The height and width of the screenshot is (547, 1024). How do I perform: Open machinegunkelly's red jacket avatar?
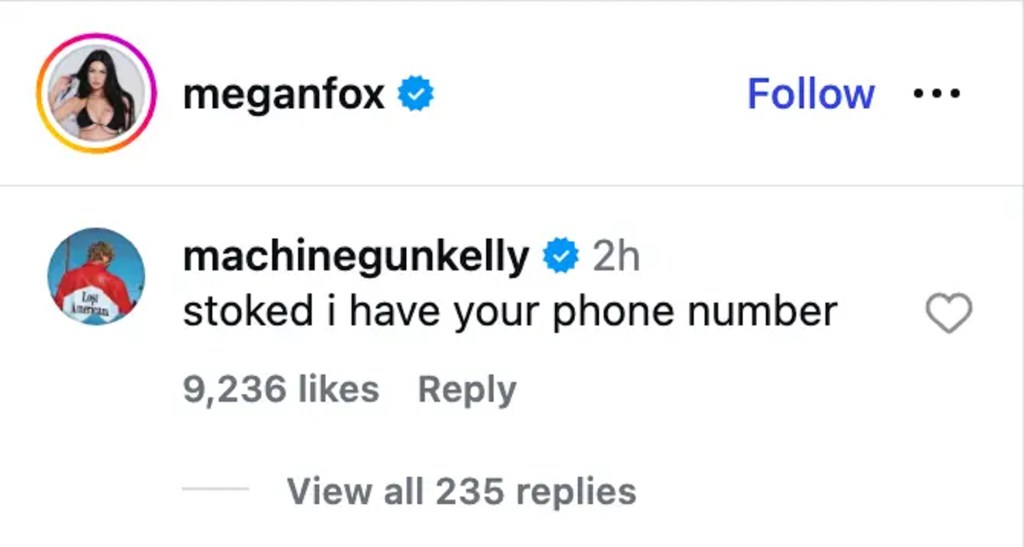pos(97,276)
